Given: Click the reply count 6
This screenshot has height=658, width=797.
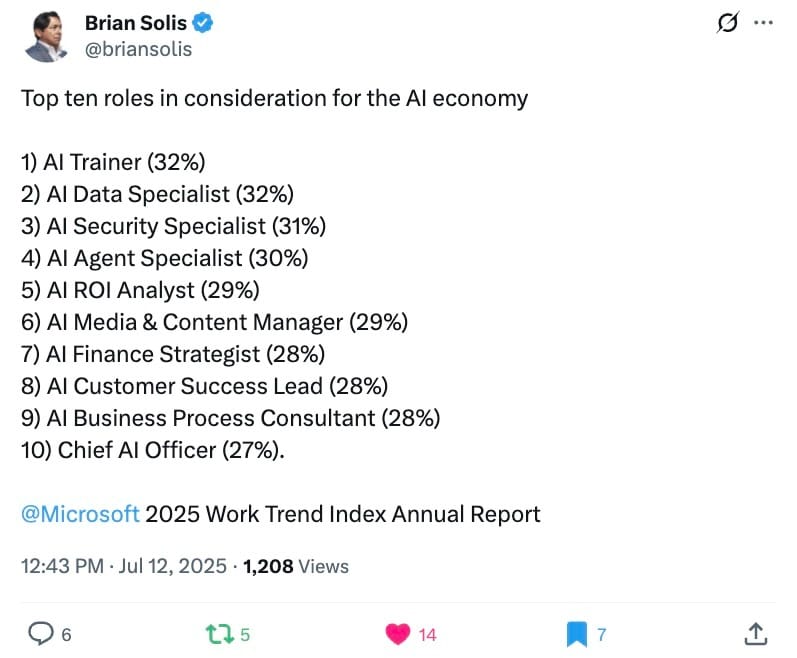Looking at the screenshot, I should (66, 635).
